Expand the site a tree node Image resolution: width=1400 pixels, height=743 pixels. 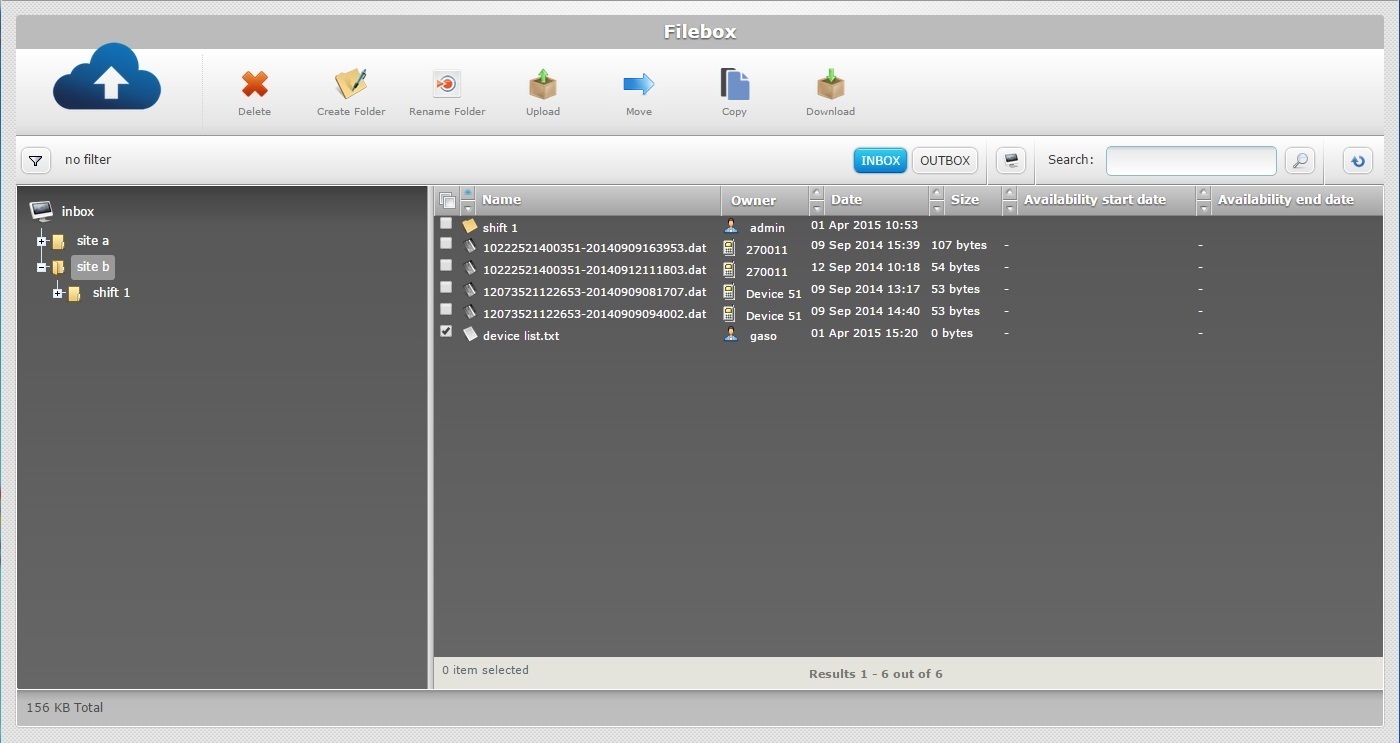[x=42, y=241]
